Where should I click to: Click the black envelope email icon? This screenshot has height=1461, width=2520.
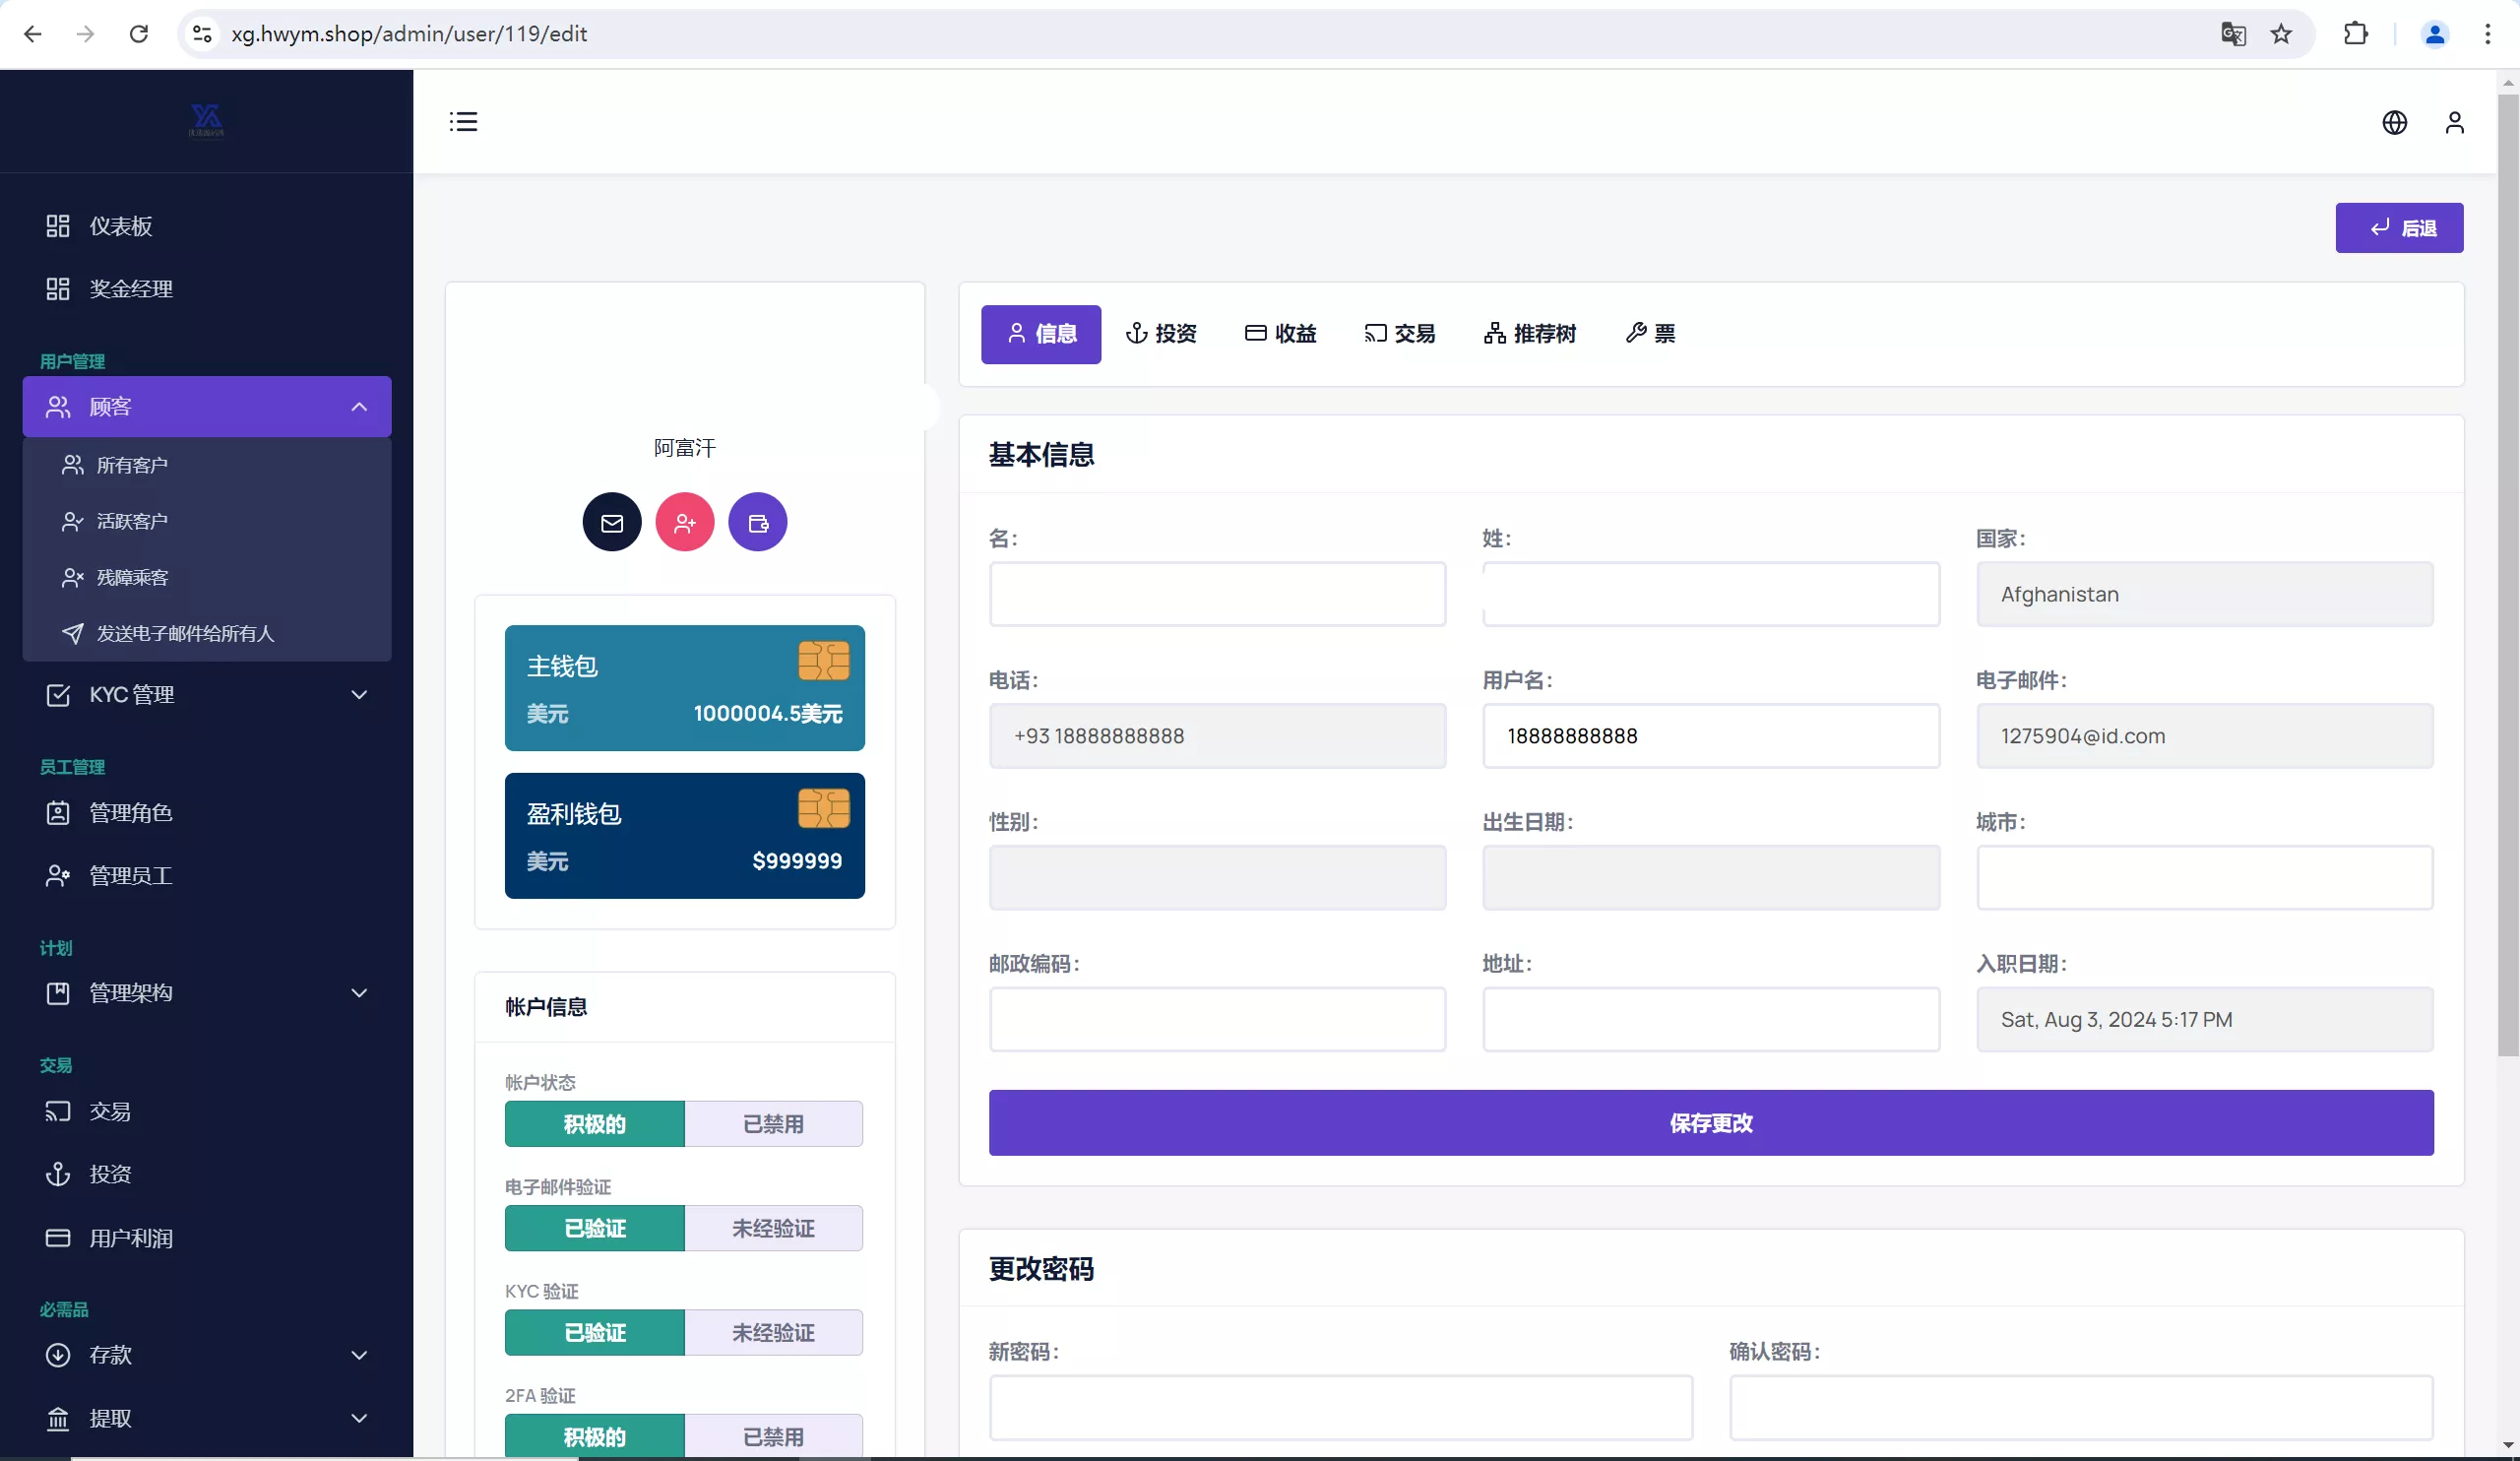[x=612, y=522]
